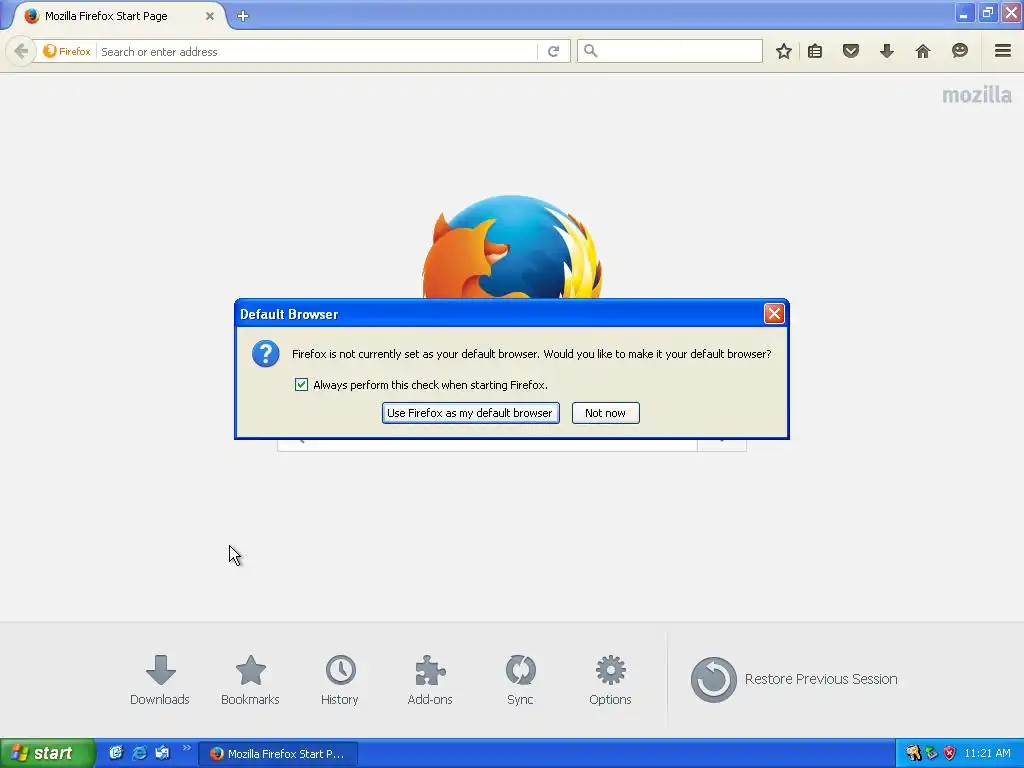Click the red shield tray icon
Image resolution: width=1024 pixels, height=768 pixels.
pos(950,754)
